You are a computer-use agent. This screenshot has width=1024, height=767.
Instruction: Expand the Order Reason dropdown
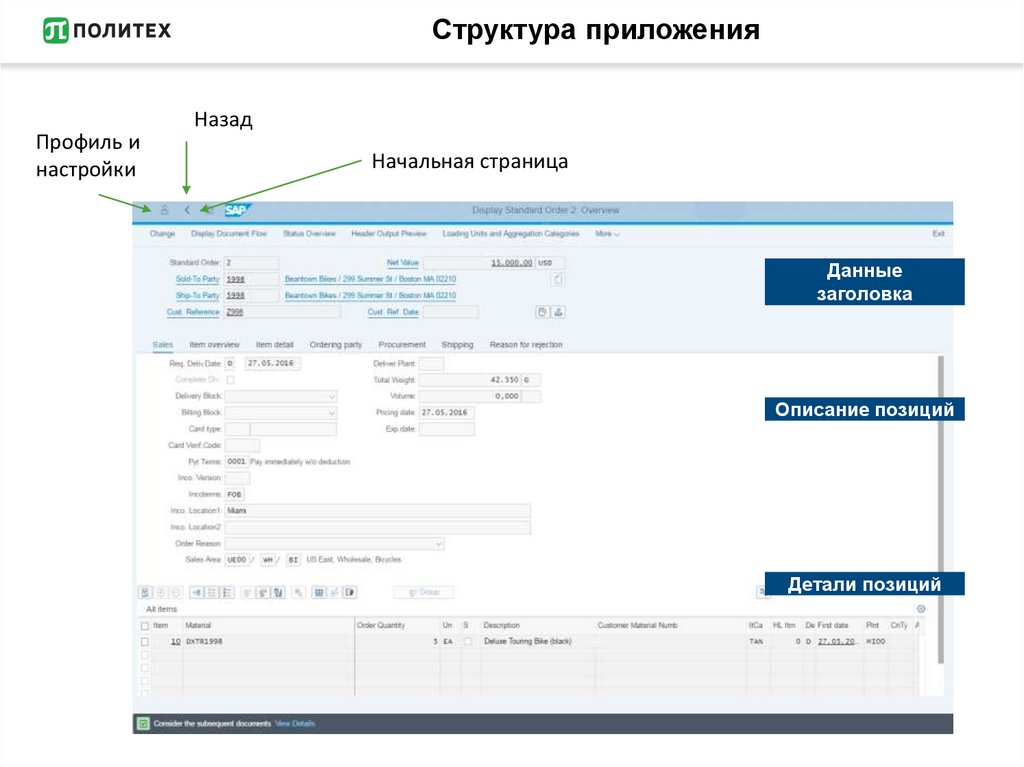click(x=438, y=543)
